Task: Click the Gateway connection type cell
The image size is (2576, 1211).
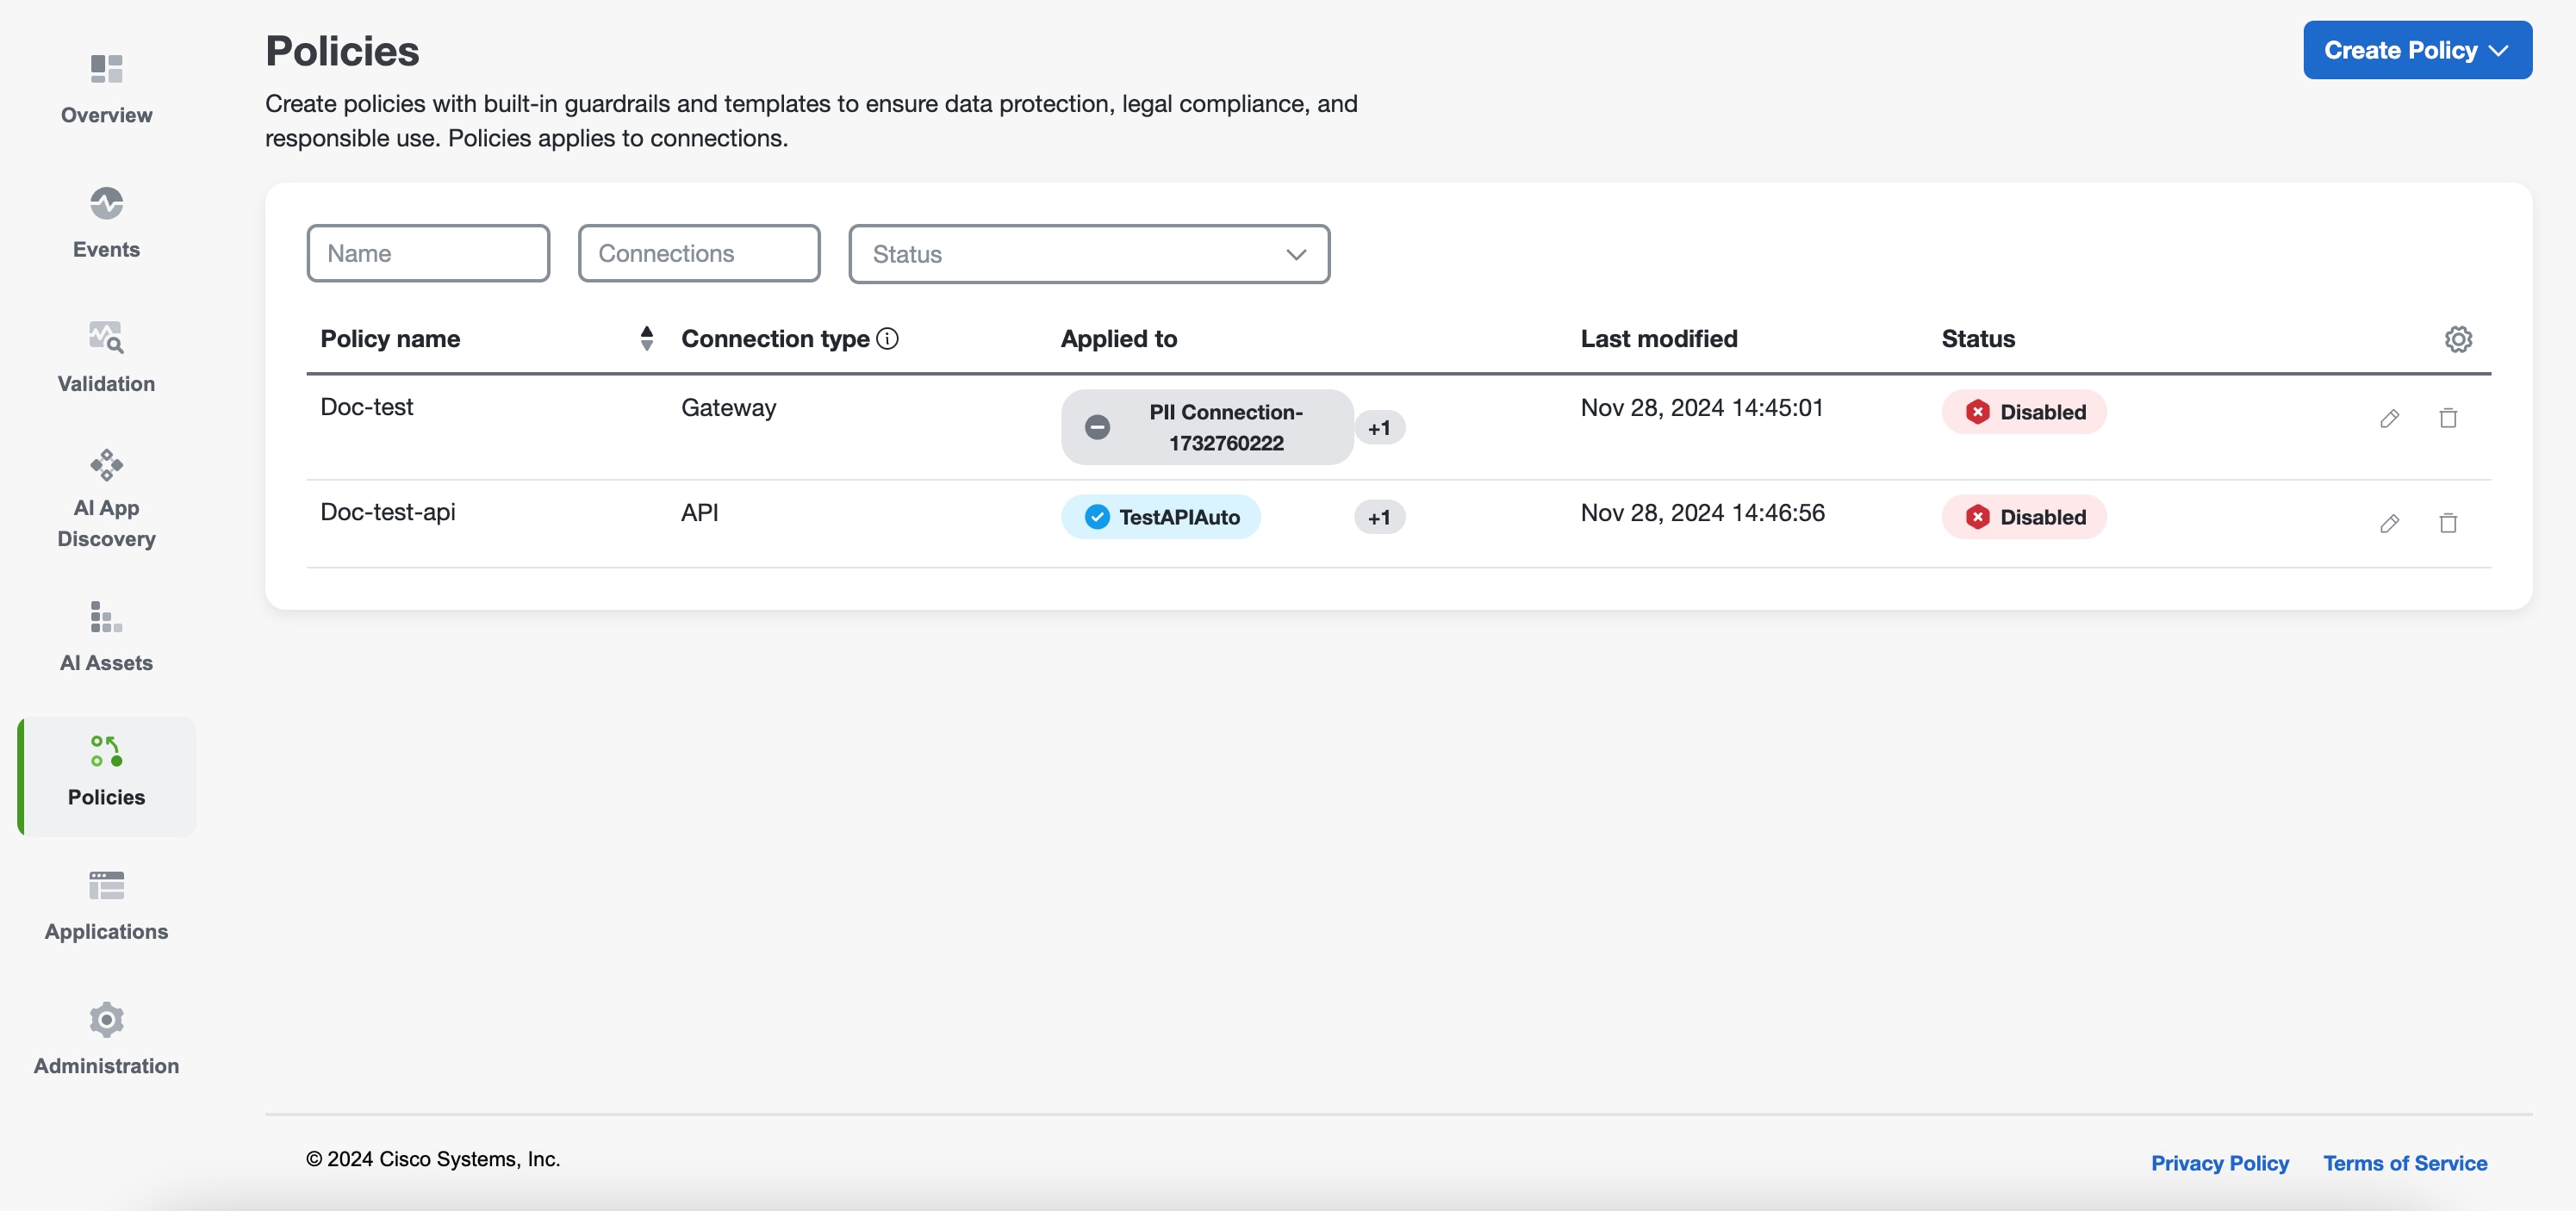Action: click(x=728, y=408)
